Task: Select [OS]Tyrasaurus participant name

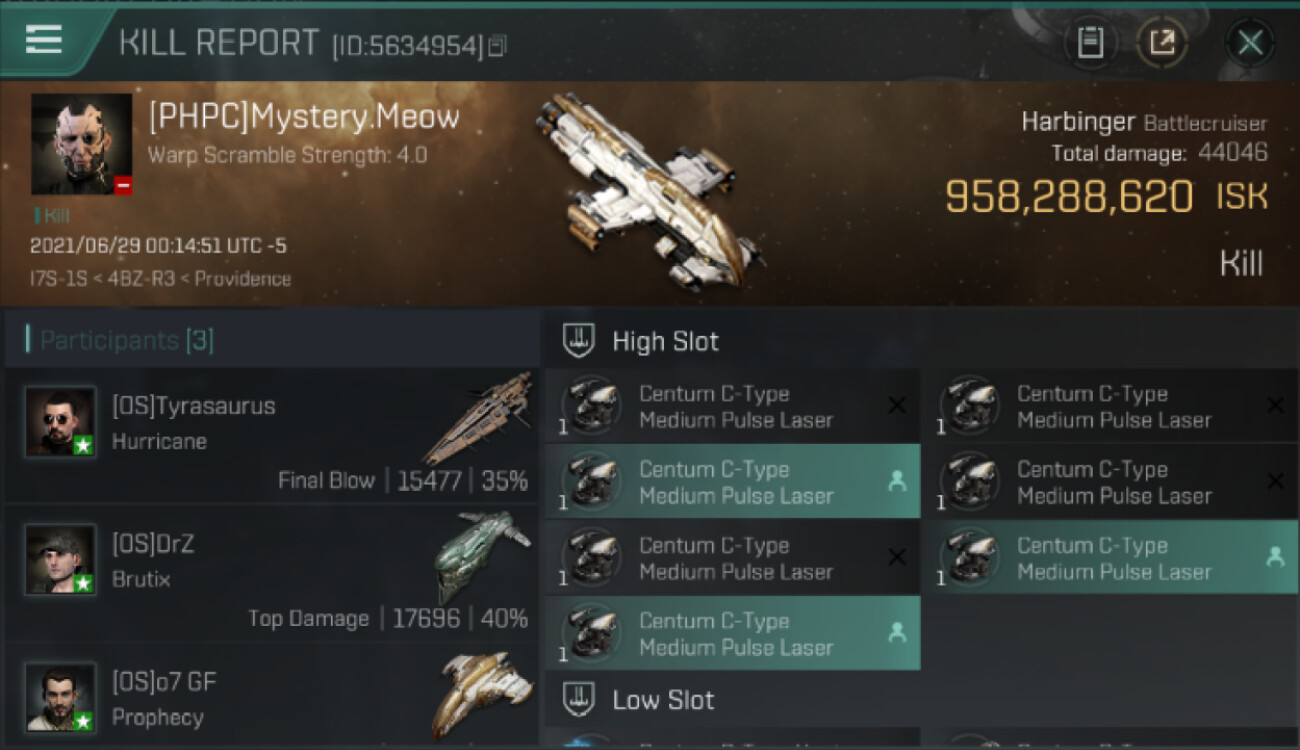Action: point(193,406)
